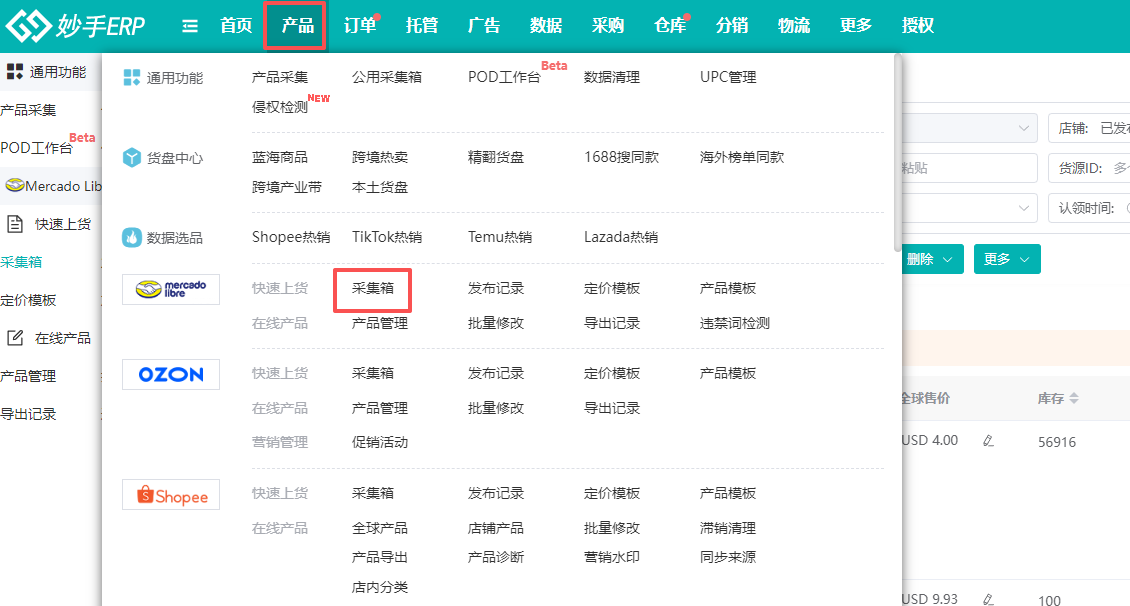The image size is (1130, 606).
Task: Open 订单 menu in top navigation
Action: pos(360,26)
